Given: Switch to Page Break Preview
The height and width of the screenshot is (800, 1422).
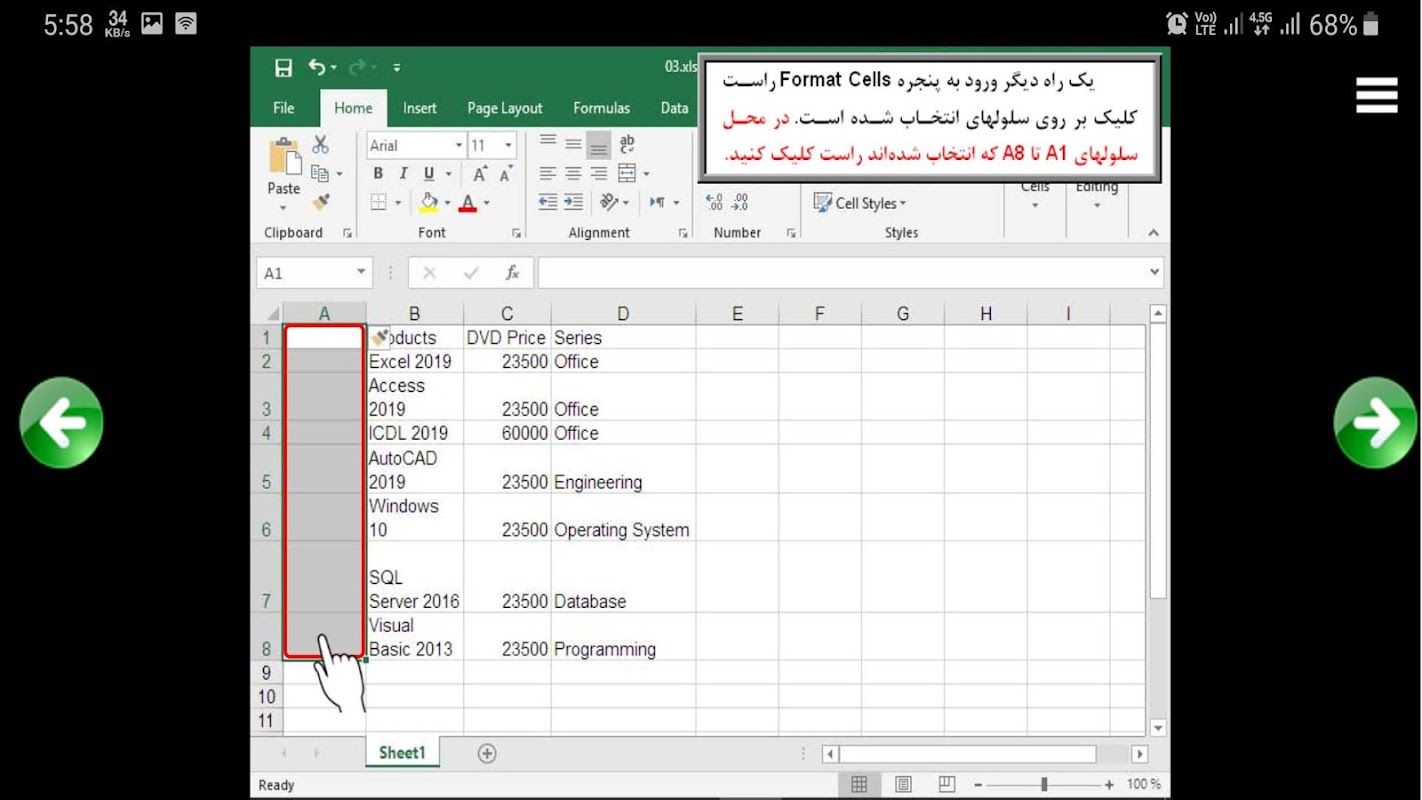Looking at the screenshot, I should click(x=947, y=785).
